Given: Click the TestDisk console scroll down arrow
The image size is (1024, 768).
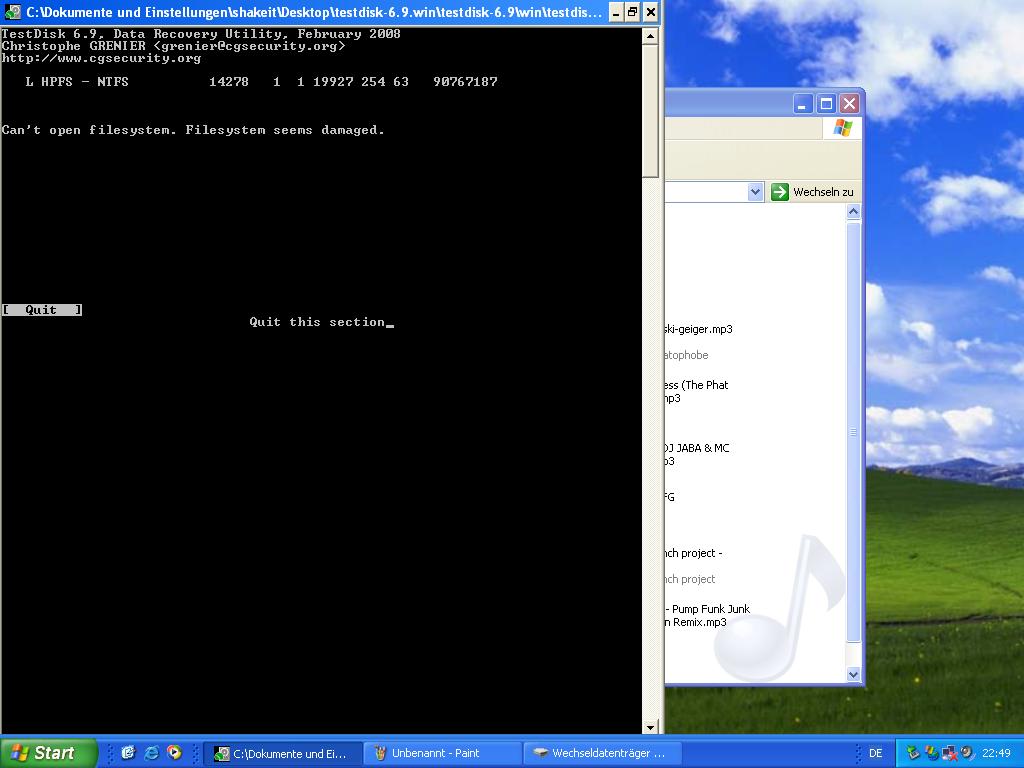Looking at the screenshot, I should 650,727.
